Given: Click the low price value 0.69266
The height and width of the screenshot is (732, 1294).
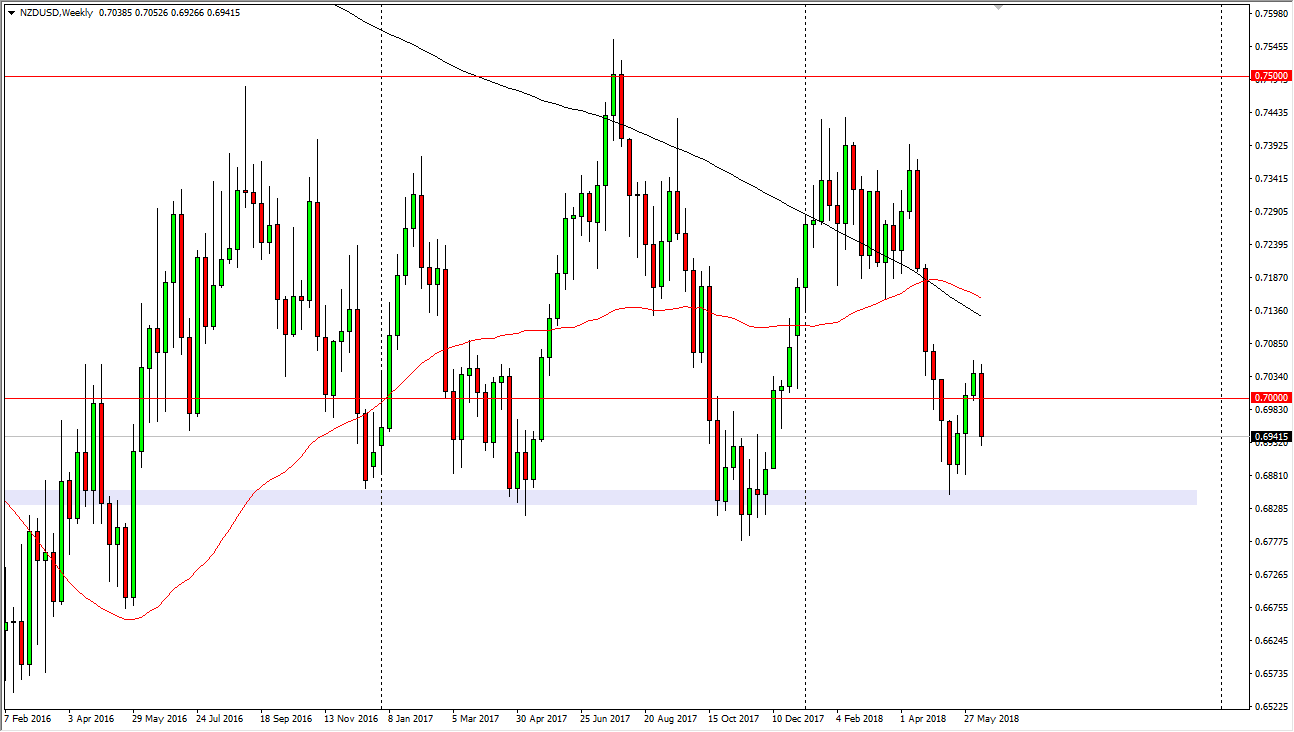Looking at the screenshot, I should (x=187, y=12).
